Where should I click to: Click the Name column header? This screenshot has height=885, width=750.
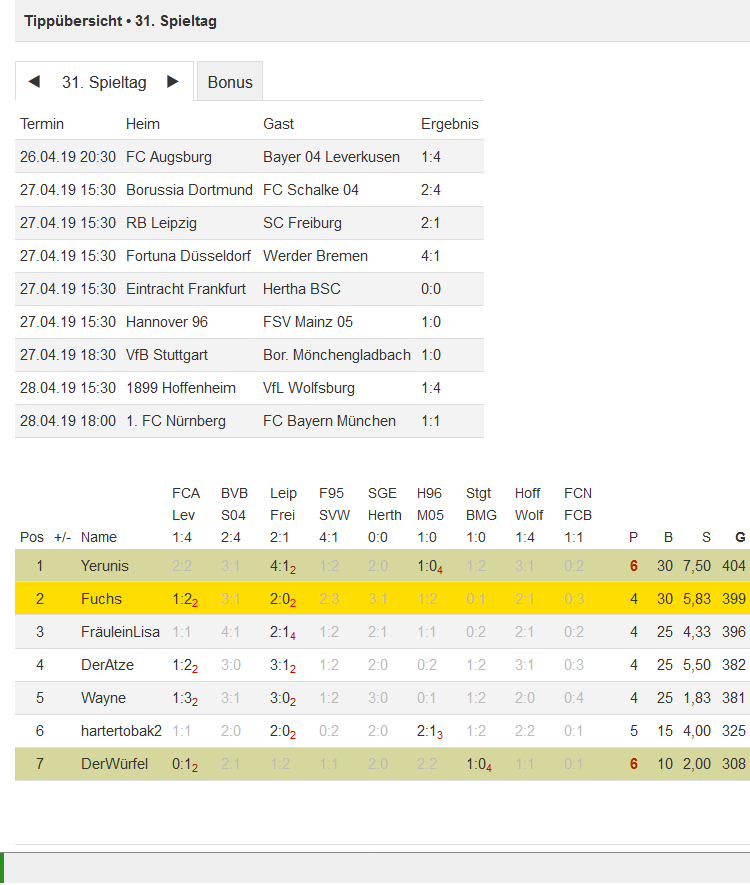pyautogui.click(x=99, y=537)
